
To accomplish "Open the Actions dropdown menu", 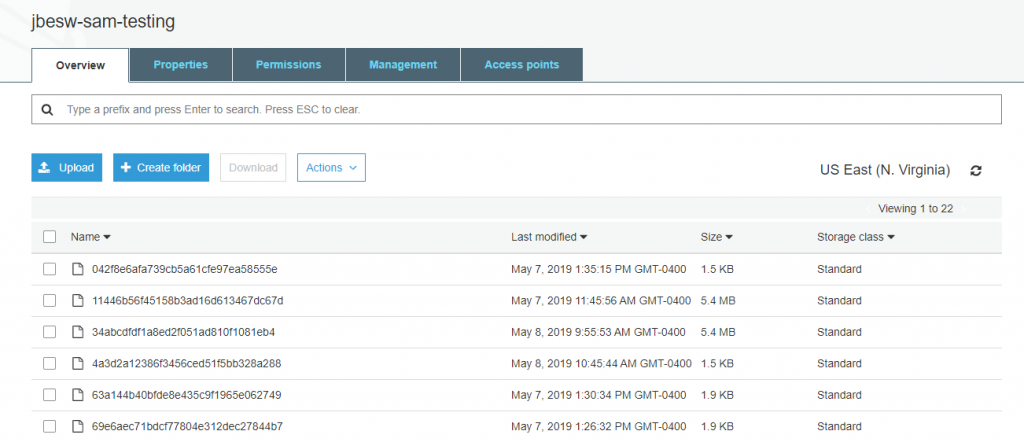I will 331,168.
